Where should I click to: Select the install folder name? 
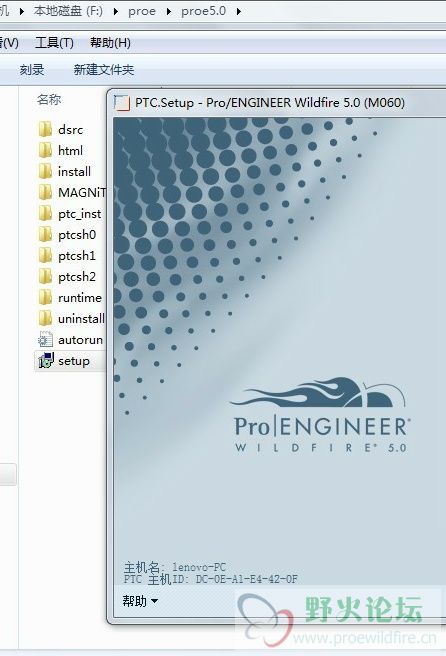pos(74,172)
